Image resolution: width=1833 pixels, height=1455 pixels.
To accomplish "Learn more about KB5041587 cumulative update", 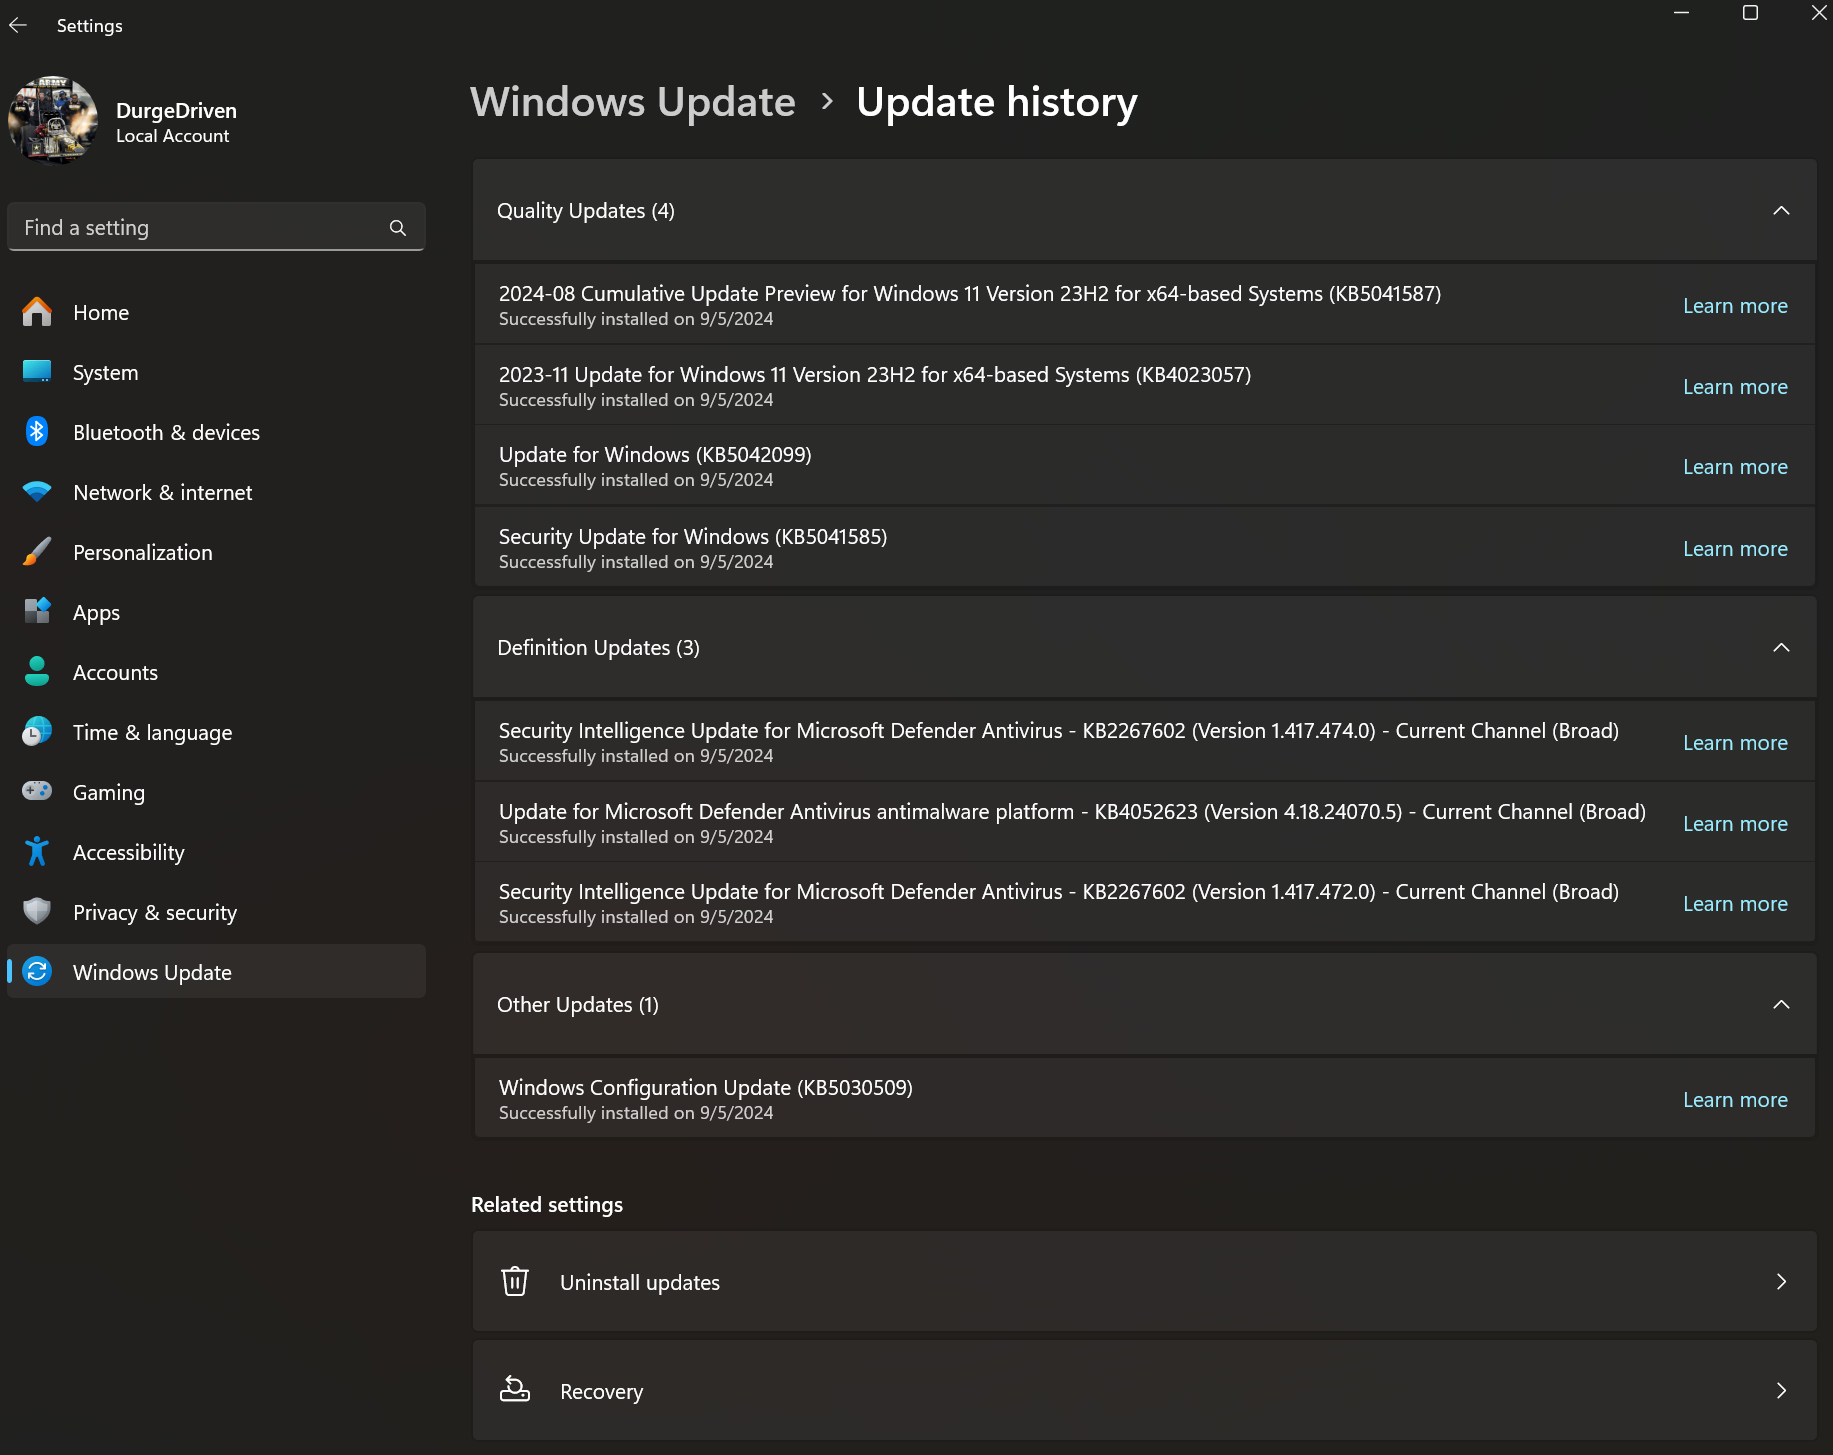I will tap(1735, 306).
